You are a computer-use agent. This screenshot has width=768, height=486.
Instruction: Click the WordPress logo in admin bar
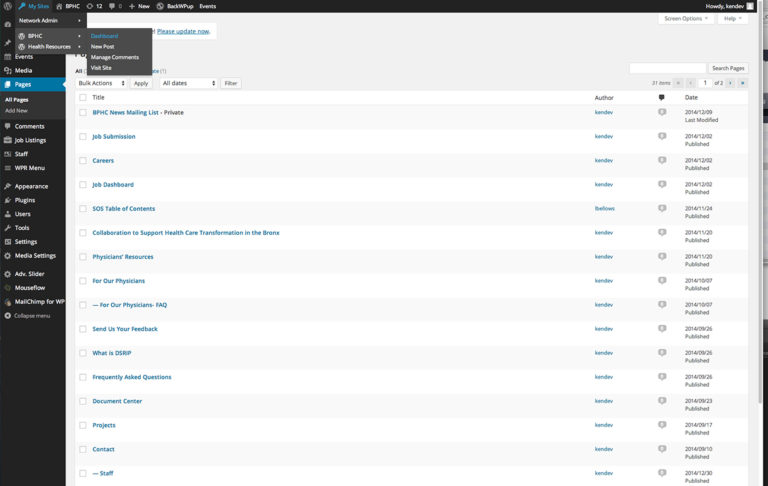tap(7, 6)
